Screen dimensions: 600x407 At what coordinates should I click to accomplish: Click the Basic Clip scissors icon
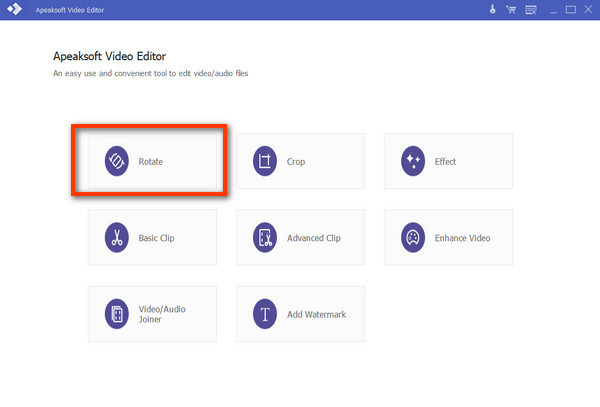coord(117,238)
